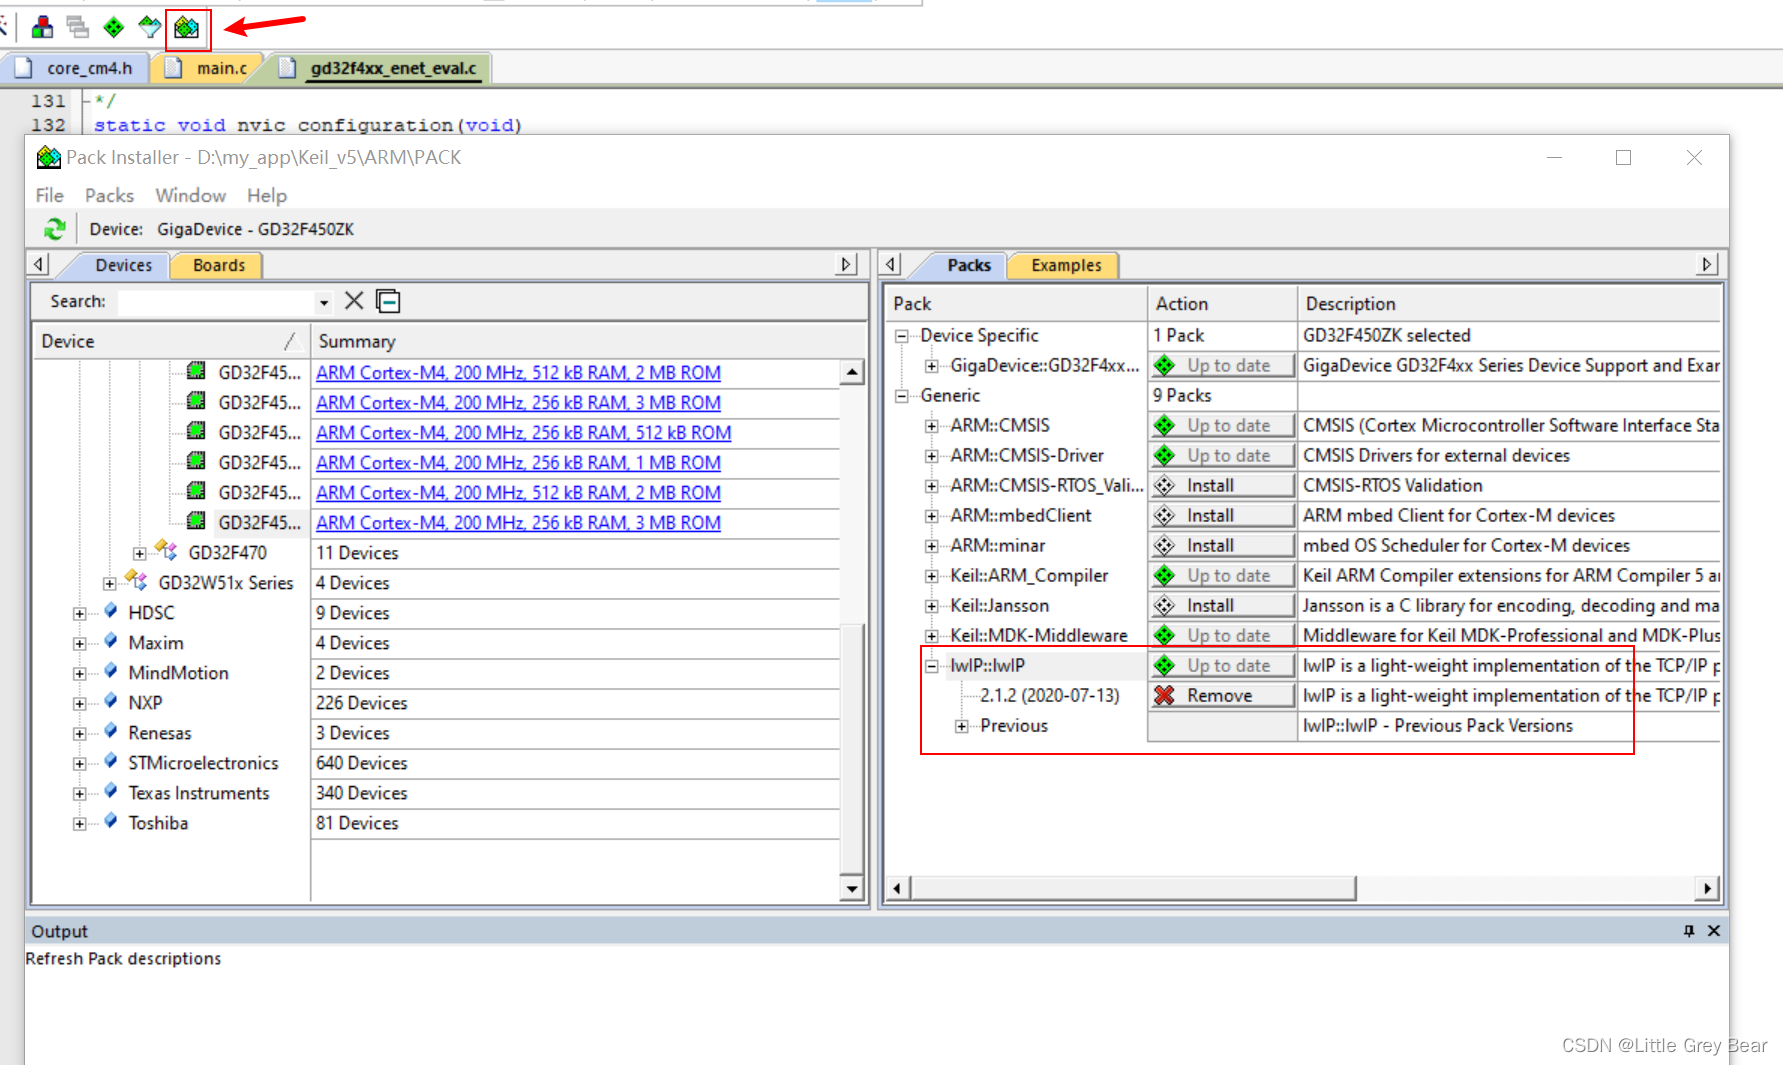Open Pack Installer from Keil toolbar

(x=187, y=28)
